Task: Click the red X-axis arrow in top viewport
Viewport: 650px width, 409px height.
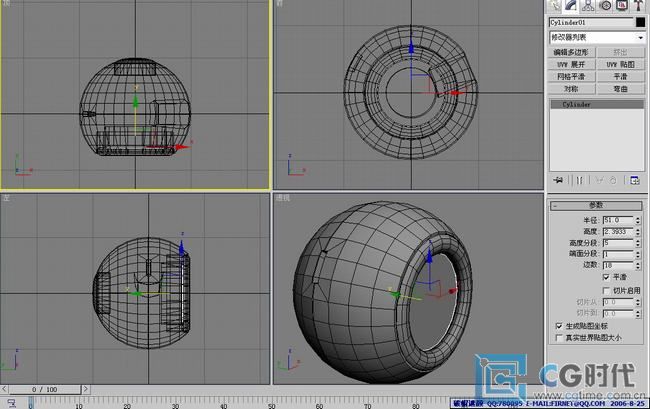Action: pyautogui.click(x=182, y=147)
